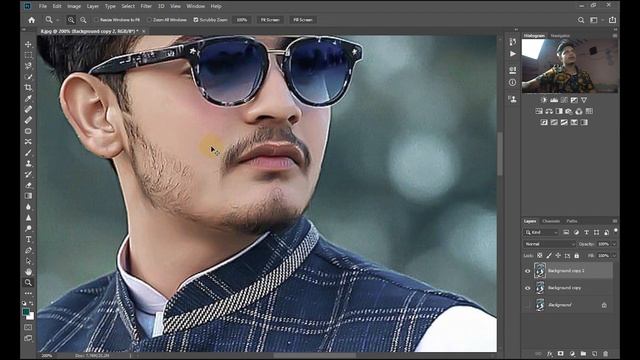Open the Opacity slider arrow
640x360 pixels.
coord(614,244)
